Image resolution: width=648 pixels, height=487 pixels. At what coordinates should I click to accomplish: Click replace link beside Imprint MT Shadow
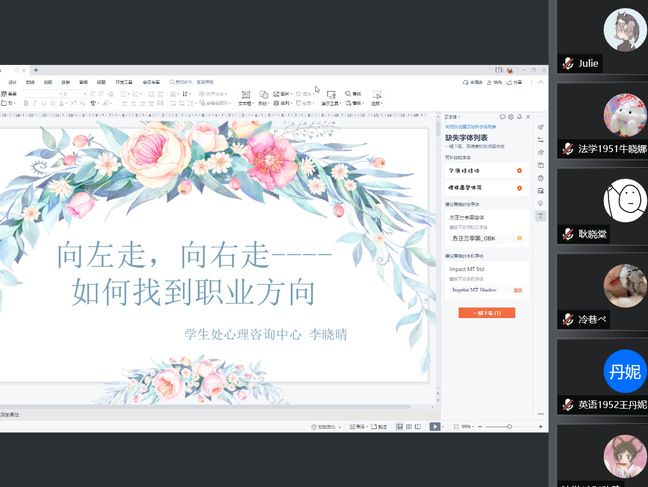click(518, 290)
